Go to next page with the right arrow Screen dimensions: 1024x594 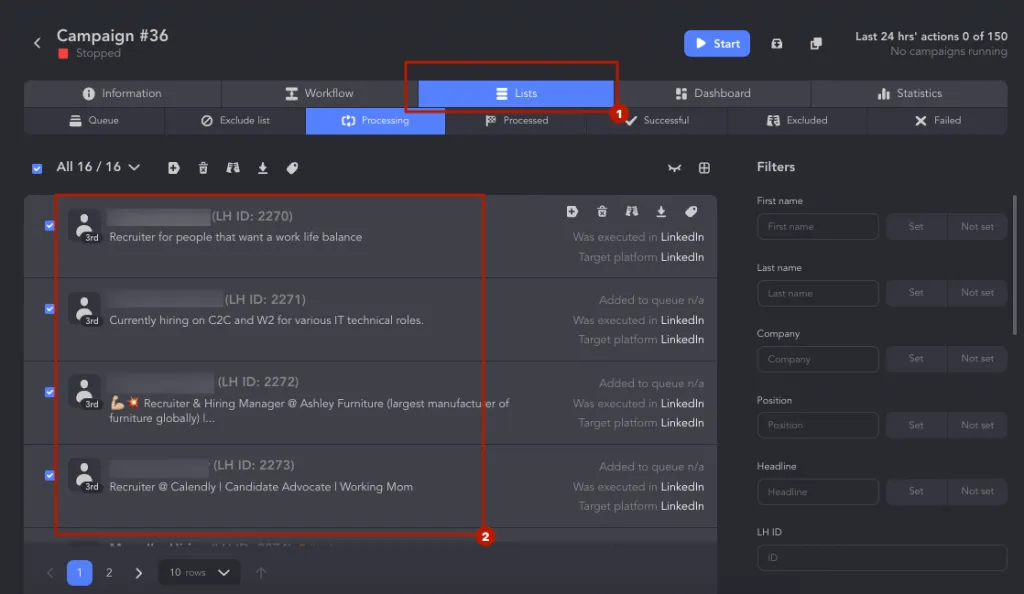pyautogui.click(x=138, y=573)
